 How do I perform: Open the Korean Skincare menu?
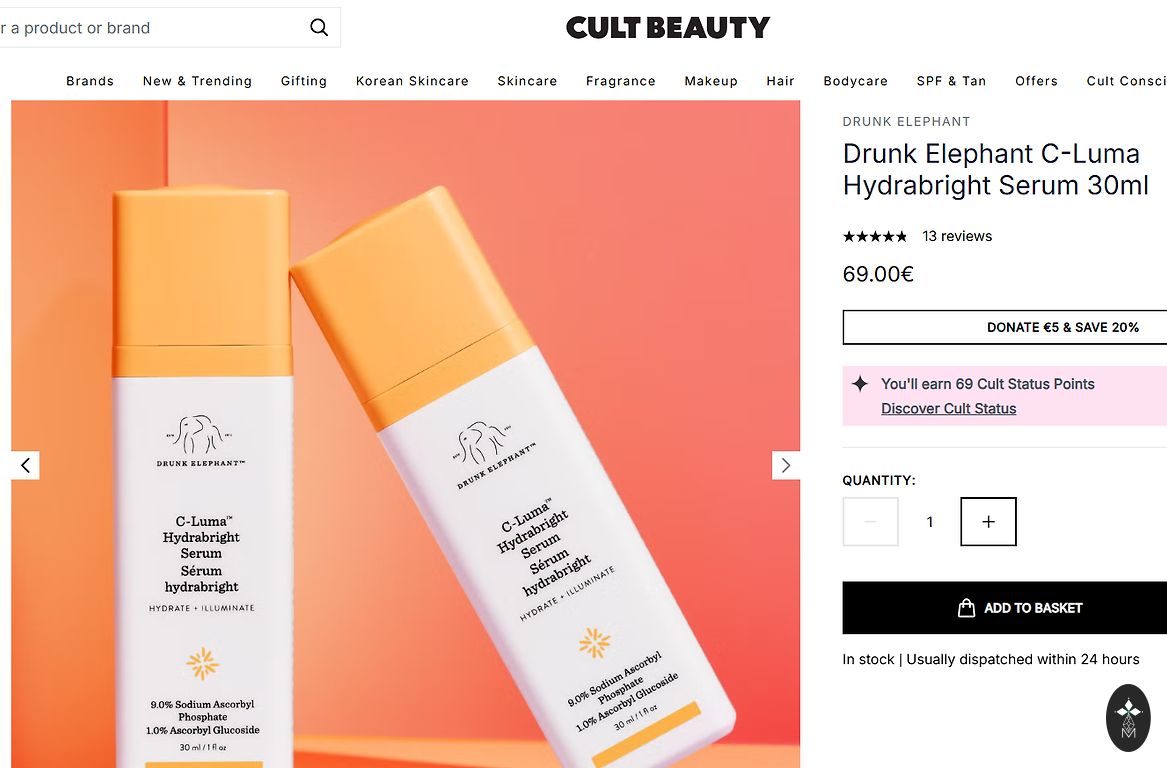click(x=412, y=81)
